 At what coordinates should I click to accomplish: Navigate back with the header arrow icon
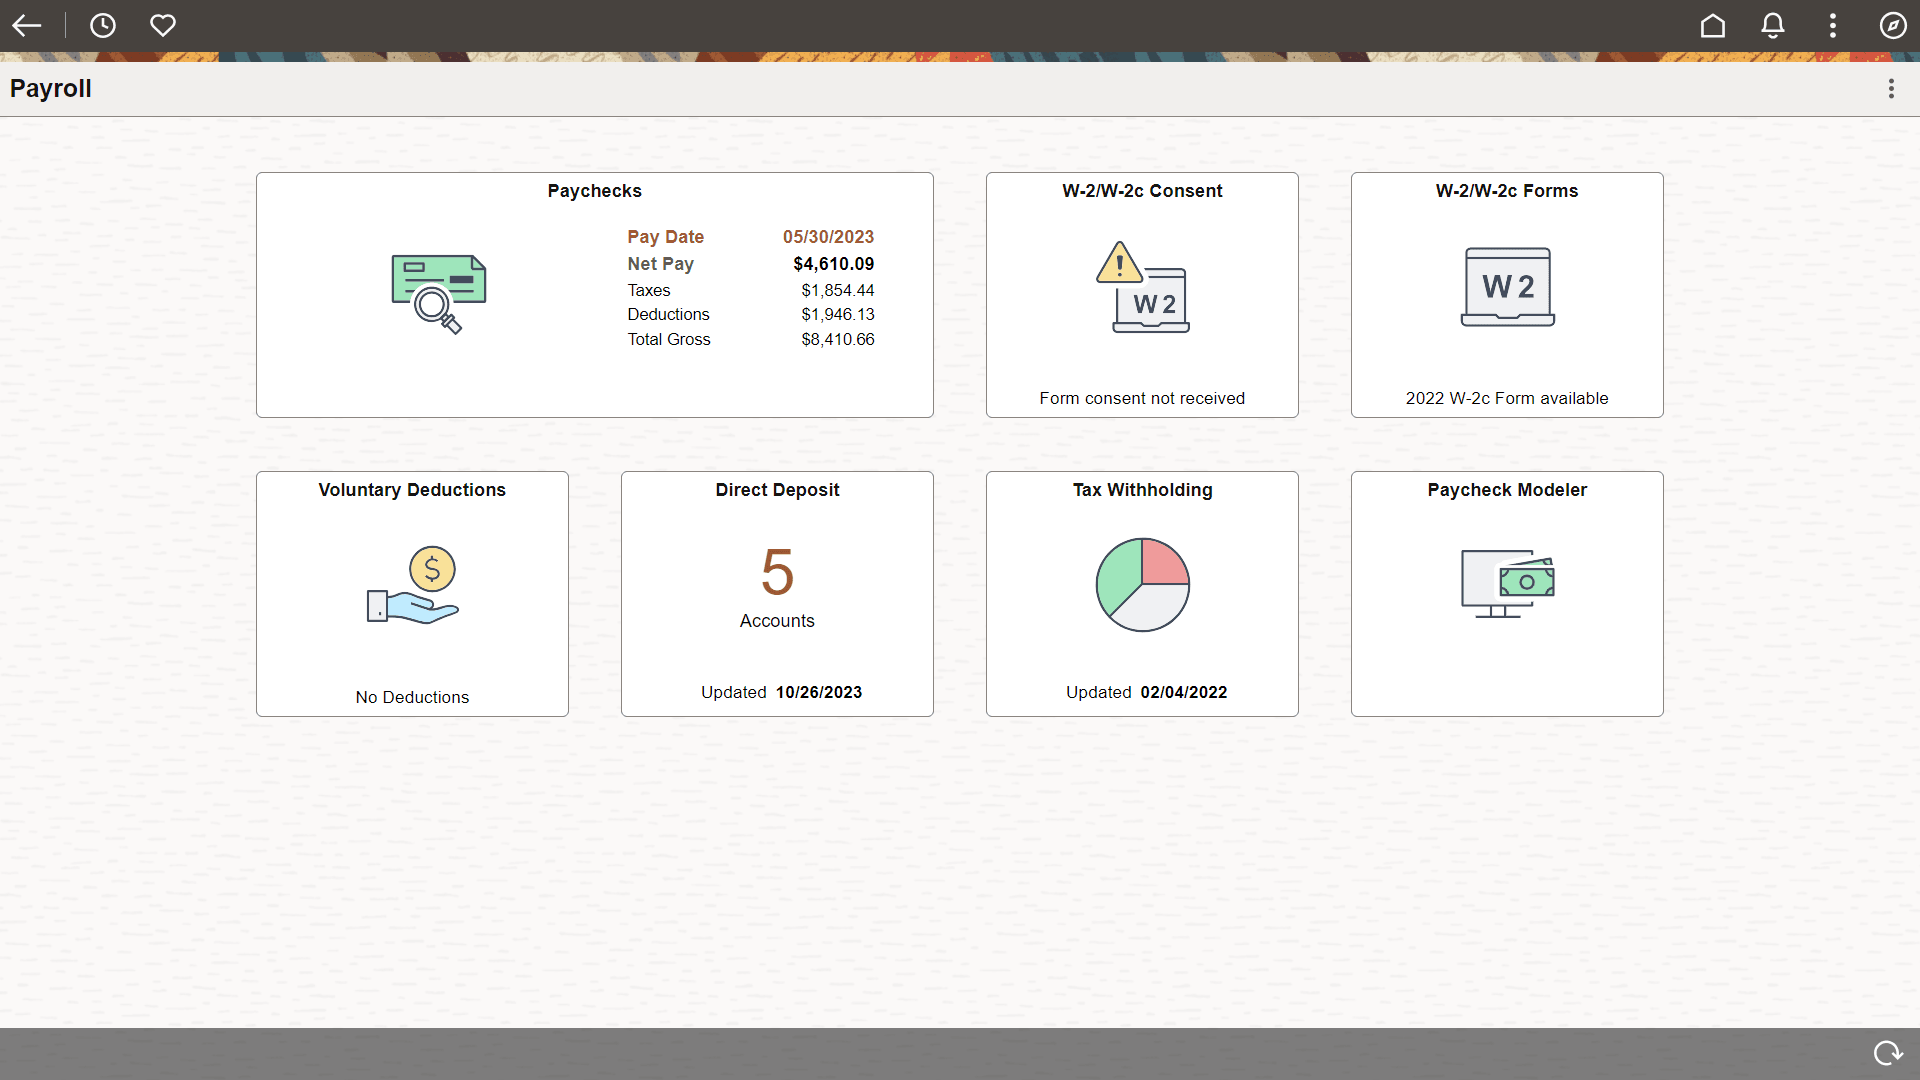(x=26, y=26)
